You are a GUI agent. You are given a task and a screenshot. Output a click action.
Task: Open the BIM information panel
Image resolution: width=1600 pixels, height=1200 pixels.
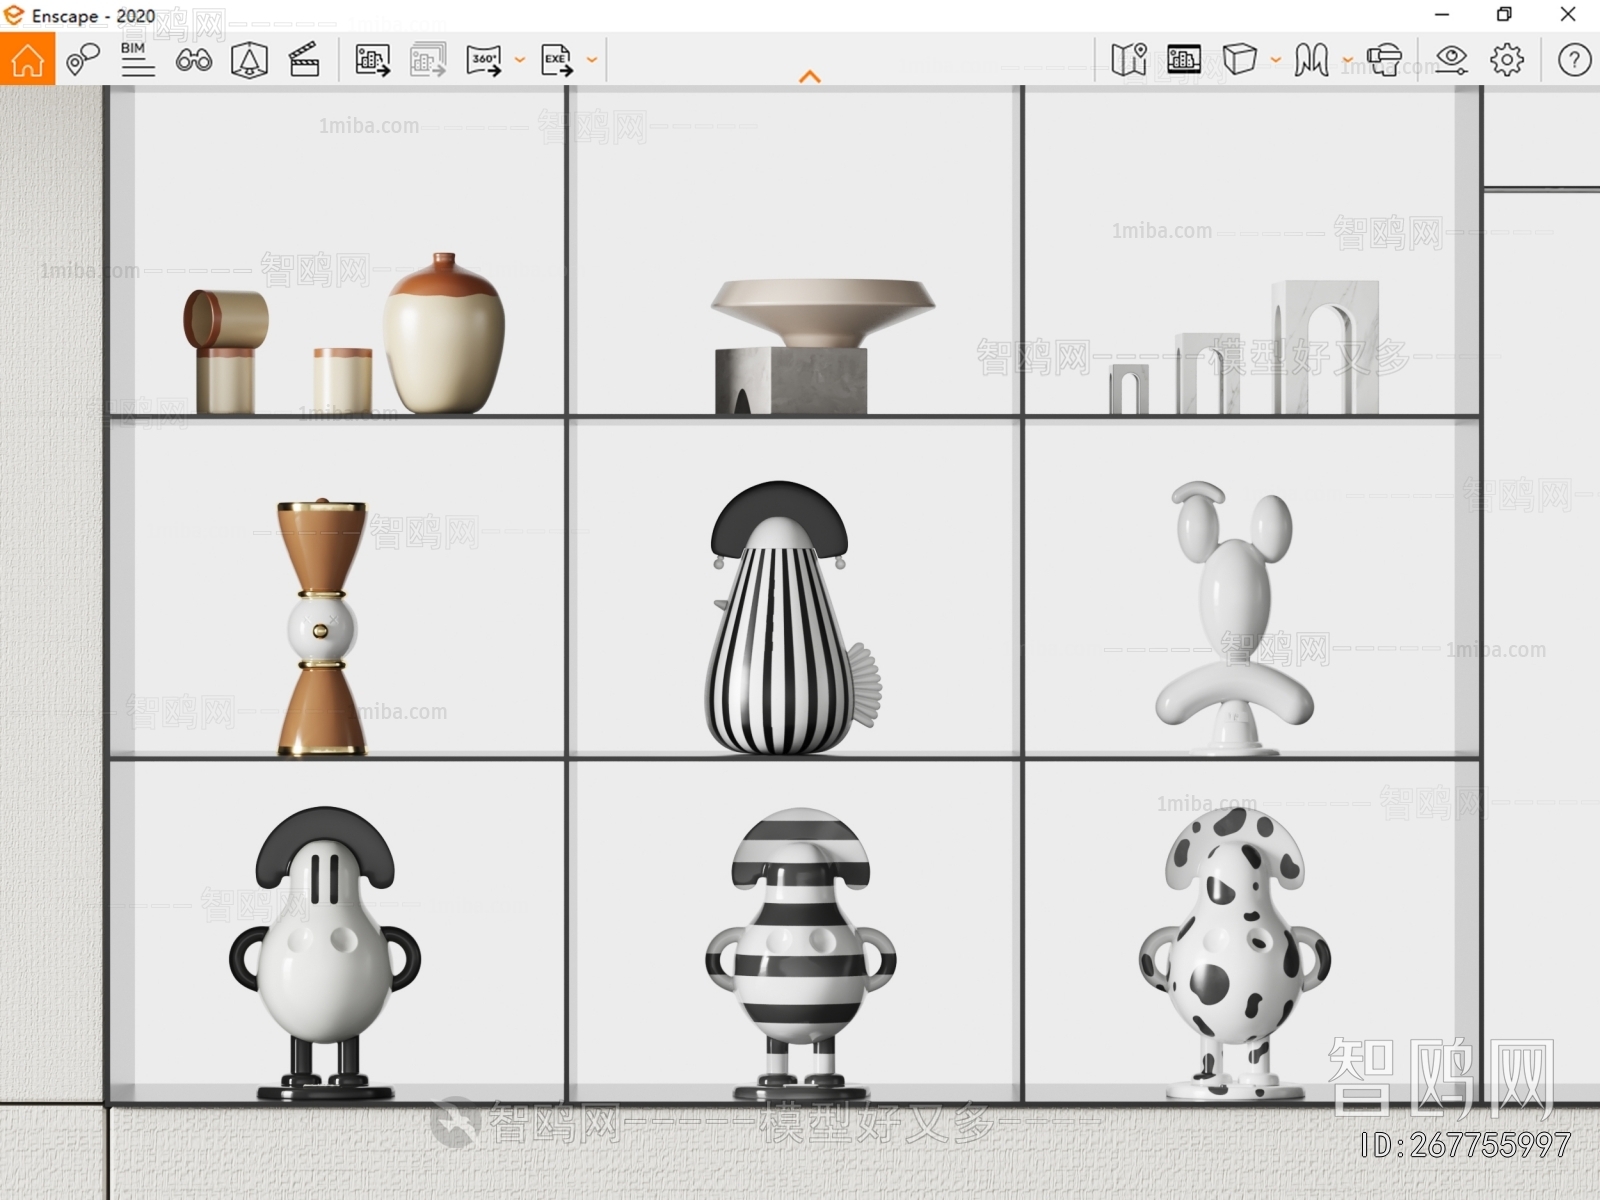click(137, 59)
